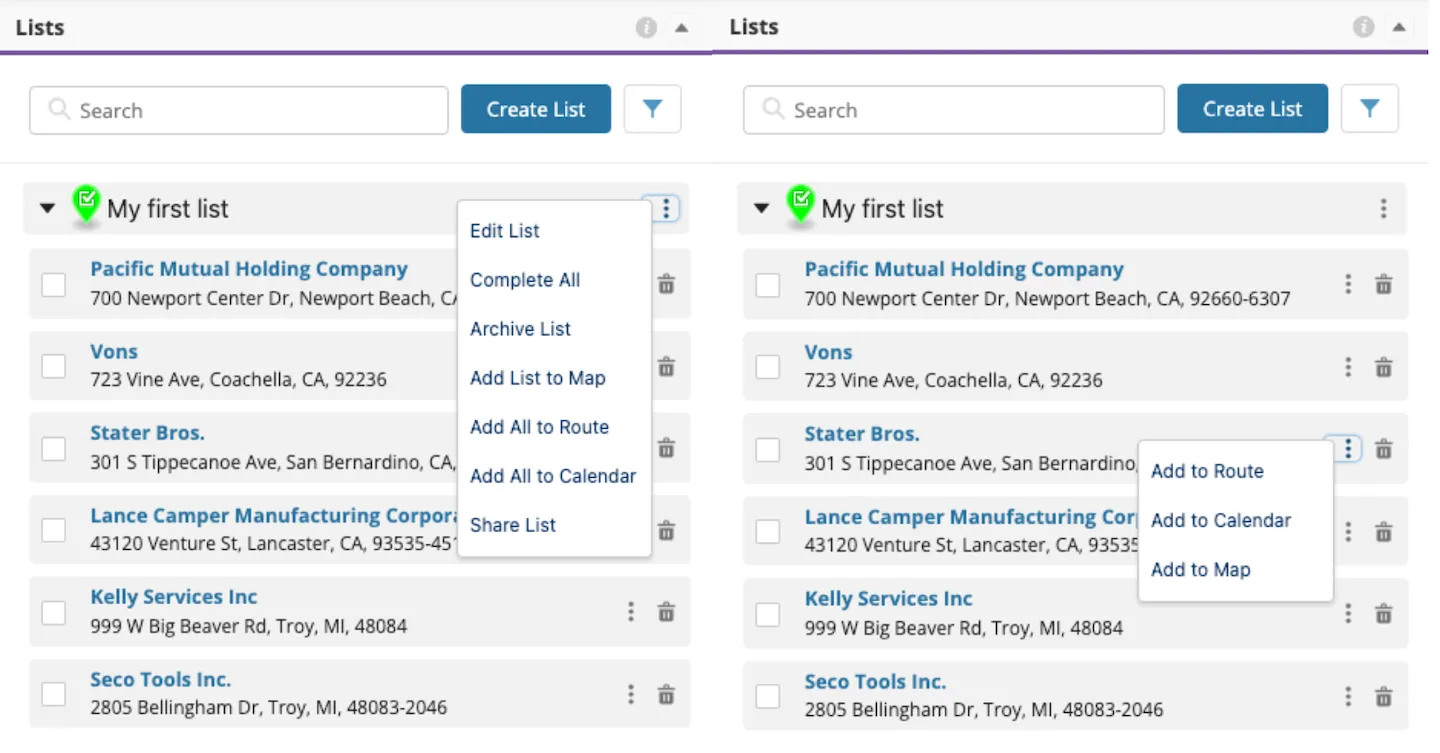Check Pacific Mutual Holding Company box in right panel
The height and width of the screenshot is (753, 1440).
pos(768,285)
